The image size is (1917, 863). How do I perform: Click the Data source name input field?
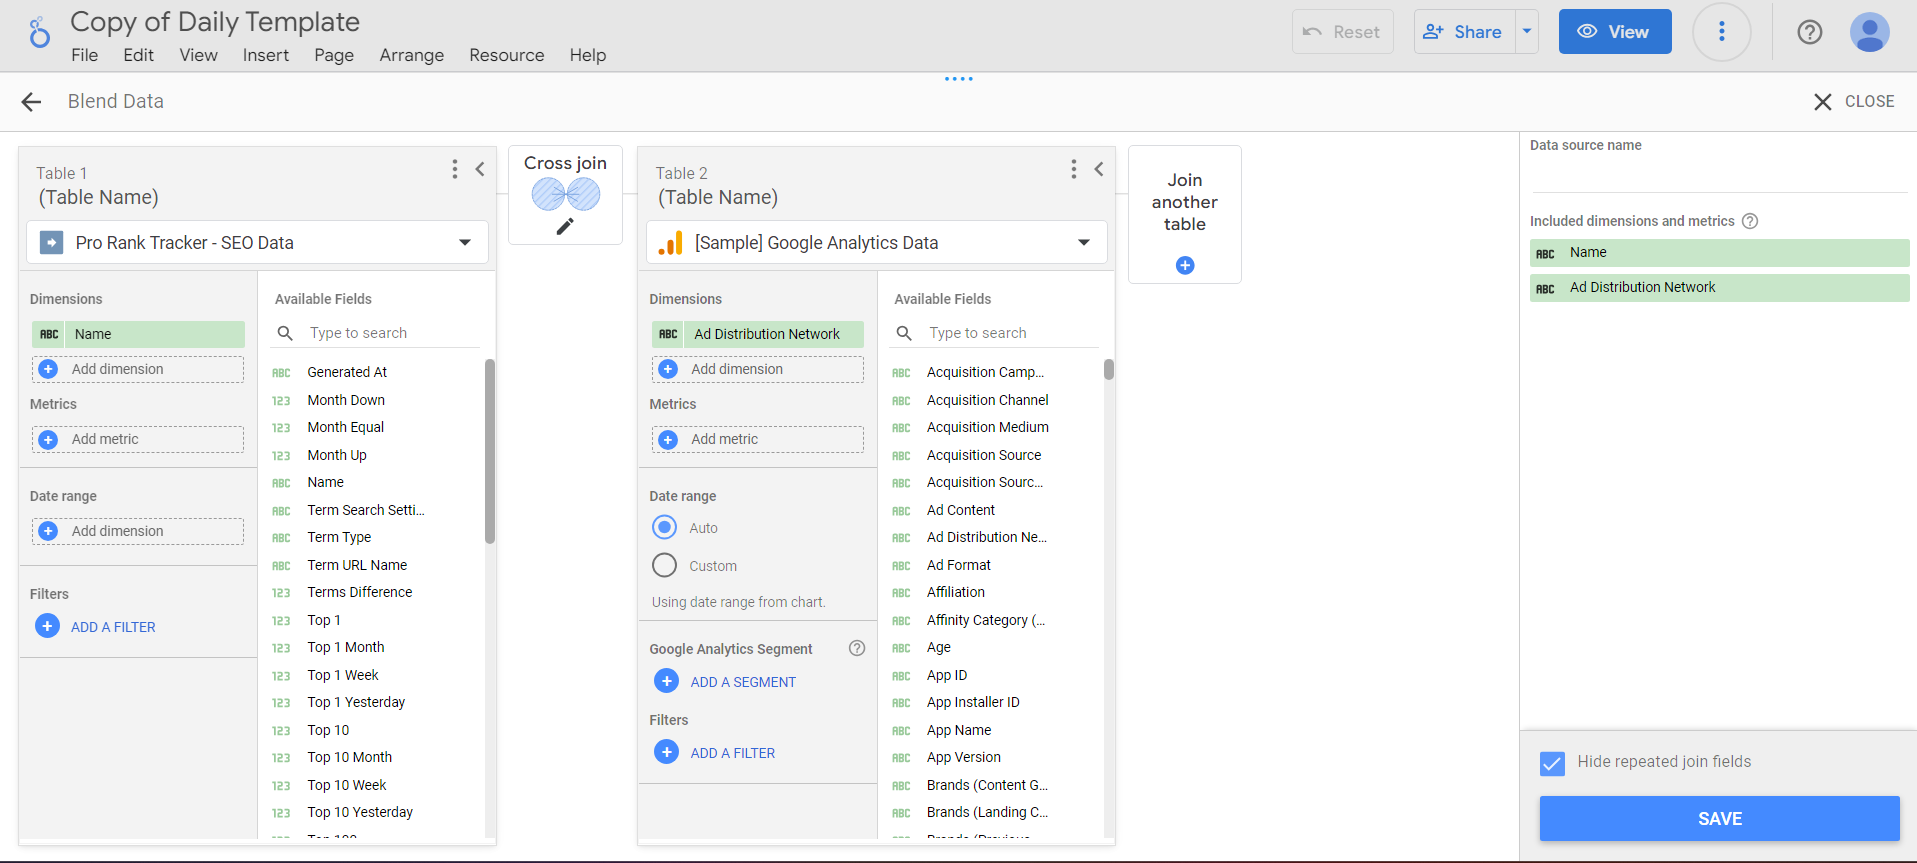point(1718,176)
